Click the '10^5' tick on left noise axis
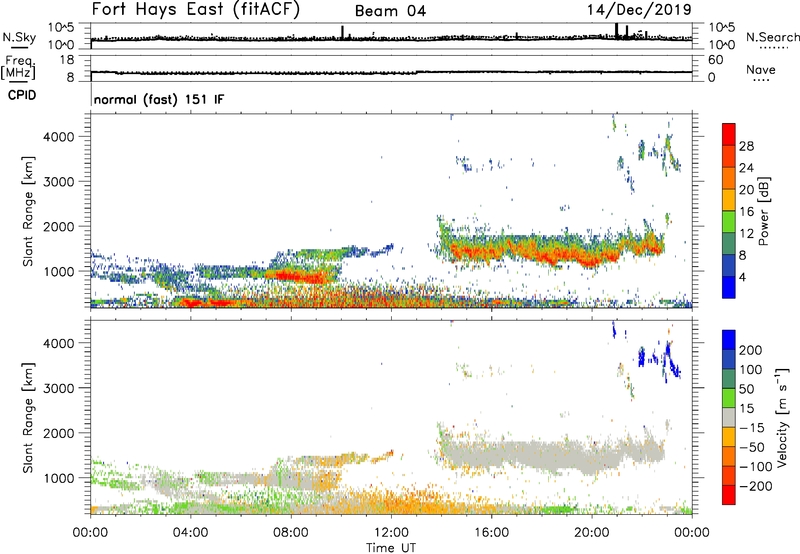The height and width of the screenshot is (554, 800). coord(61,27)
